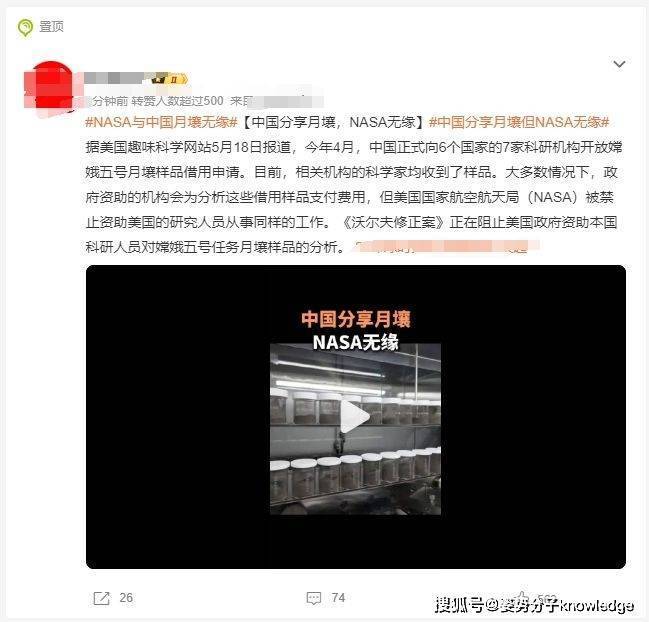
Task: Click the comment bubble icon
Action: (314, 598)
